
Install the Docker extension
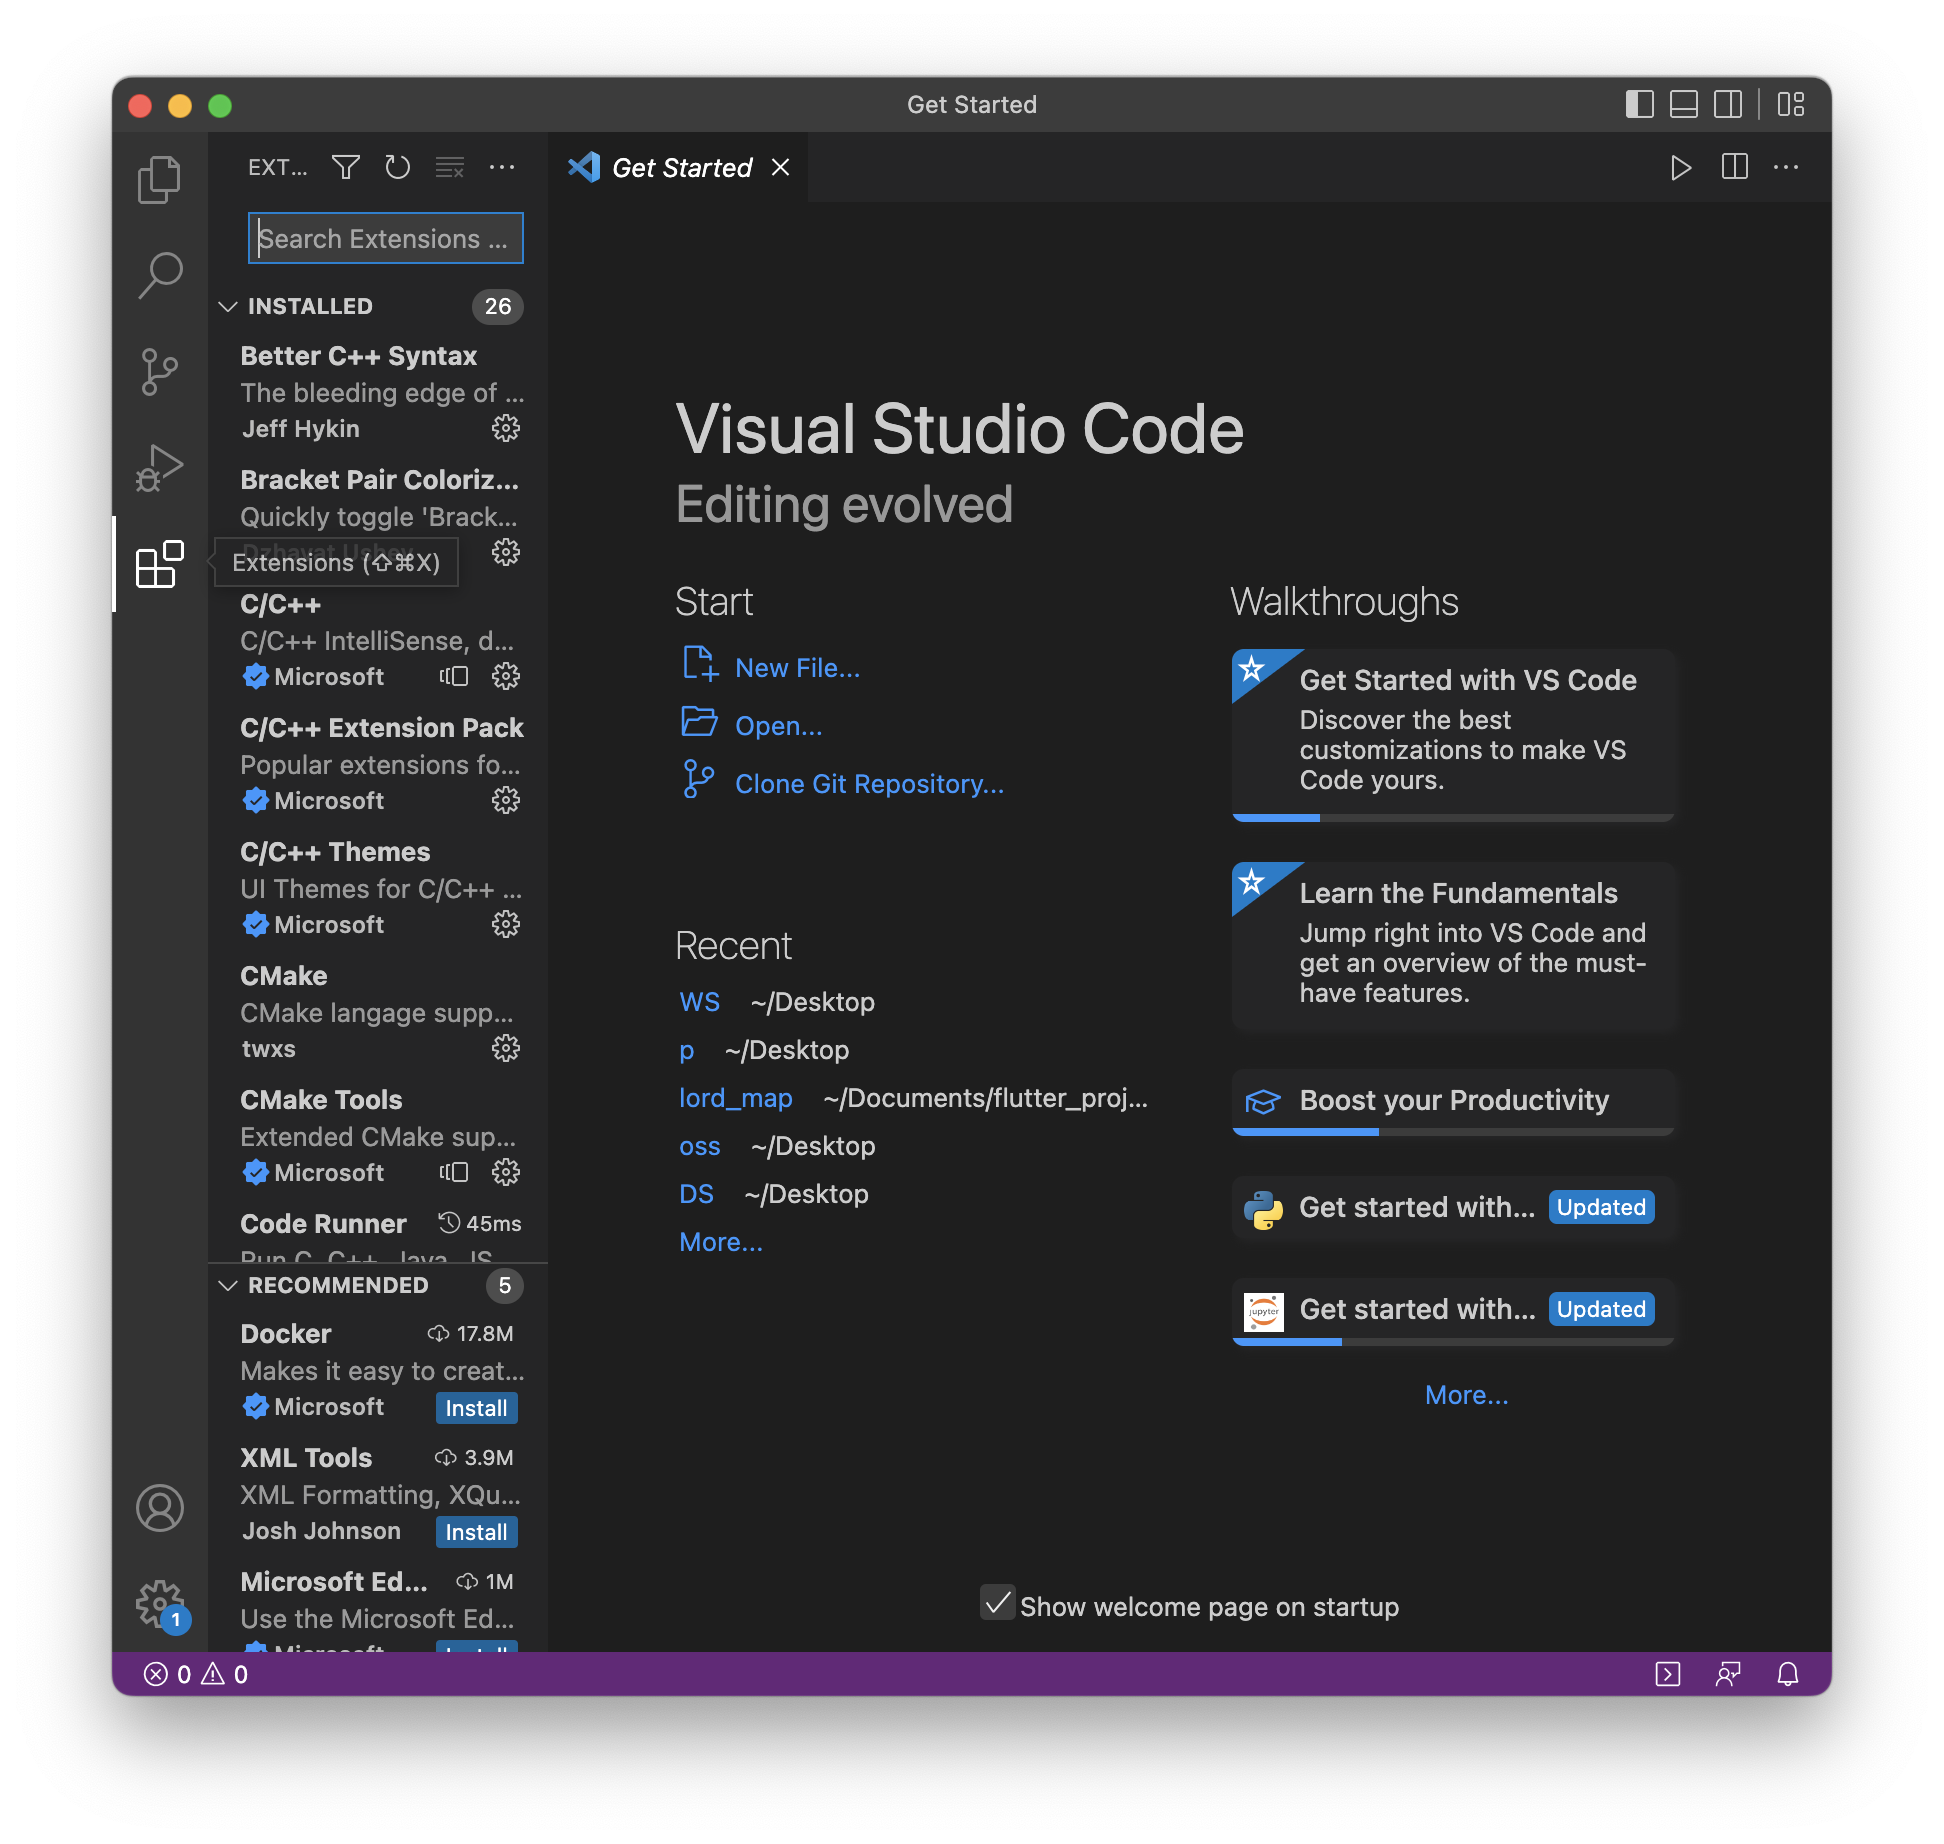[x=476, y=1408]
